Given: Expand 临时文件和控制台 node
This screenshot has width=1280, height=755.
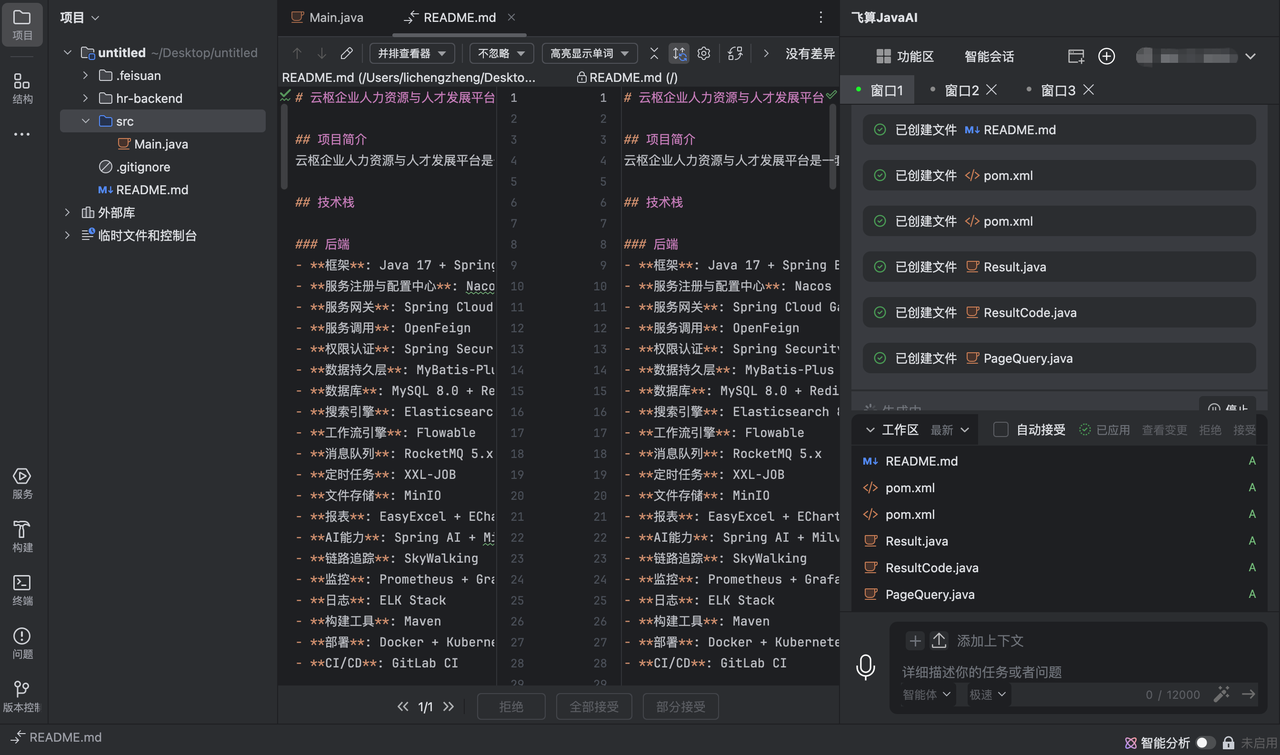Looking at the screenshot, I should pyautogui.click(x=68, y=236).
